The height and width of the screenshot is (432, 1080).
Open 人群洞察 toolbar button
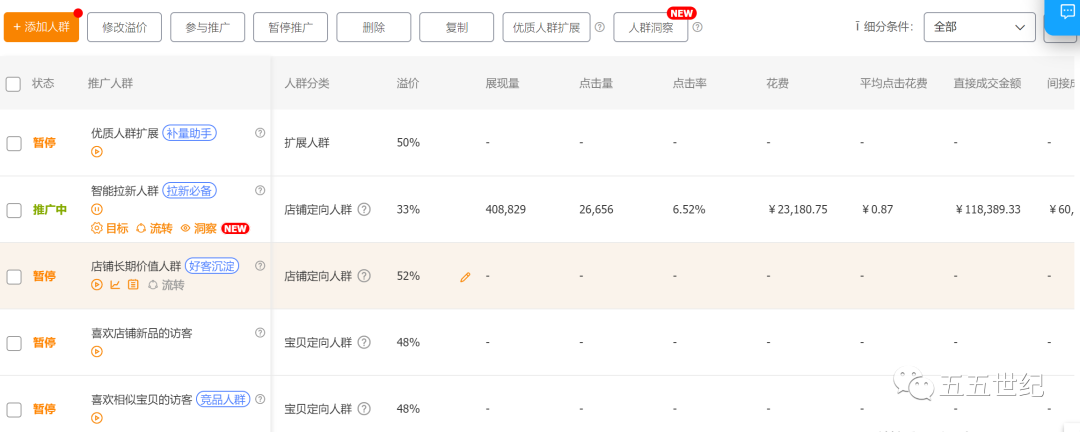coord(651,28)
